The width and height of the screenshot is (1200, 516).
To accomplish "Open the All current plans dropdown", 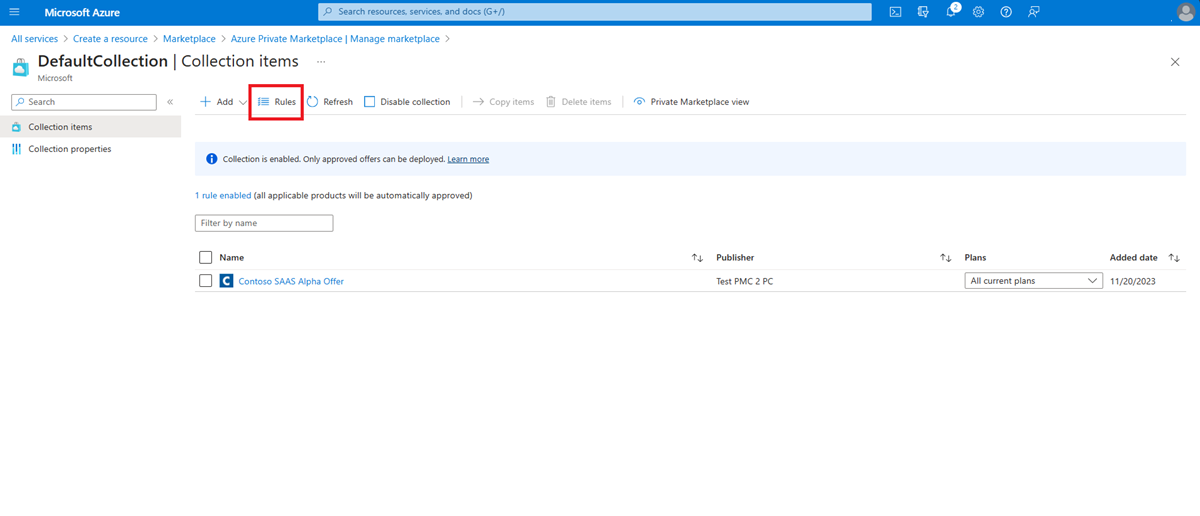I will (x=1033, y=281).
